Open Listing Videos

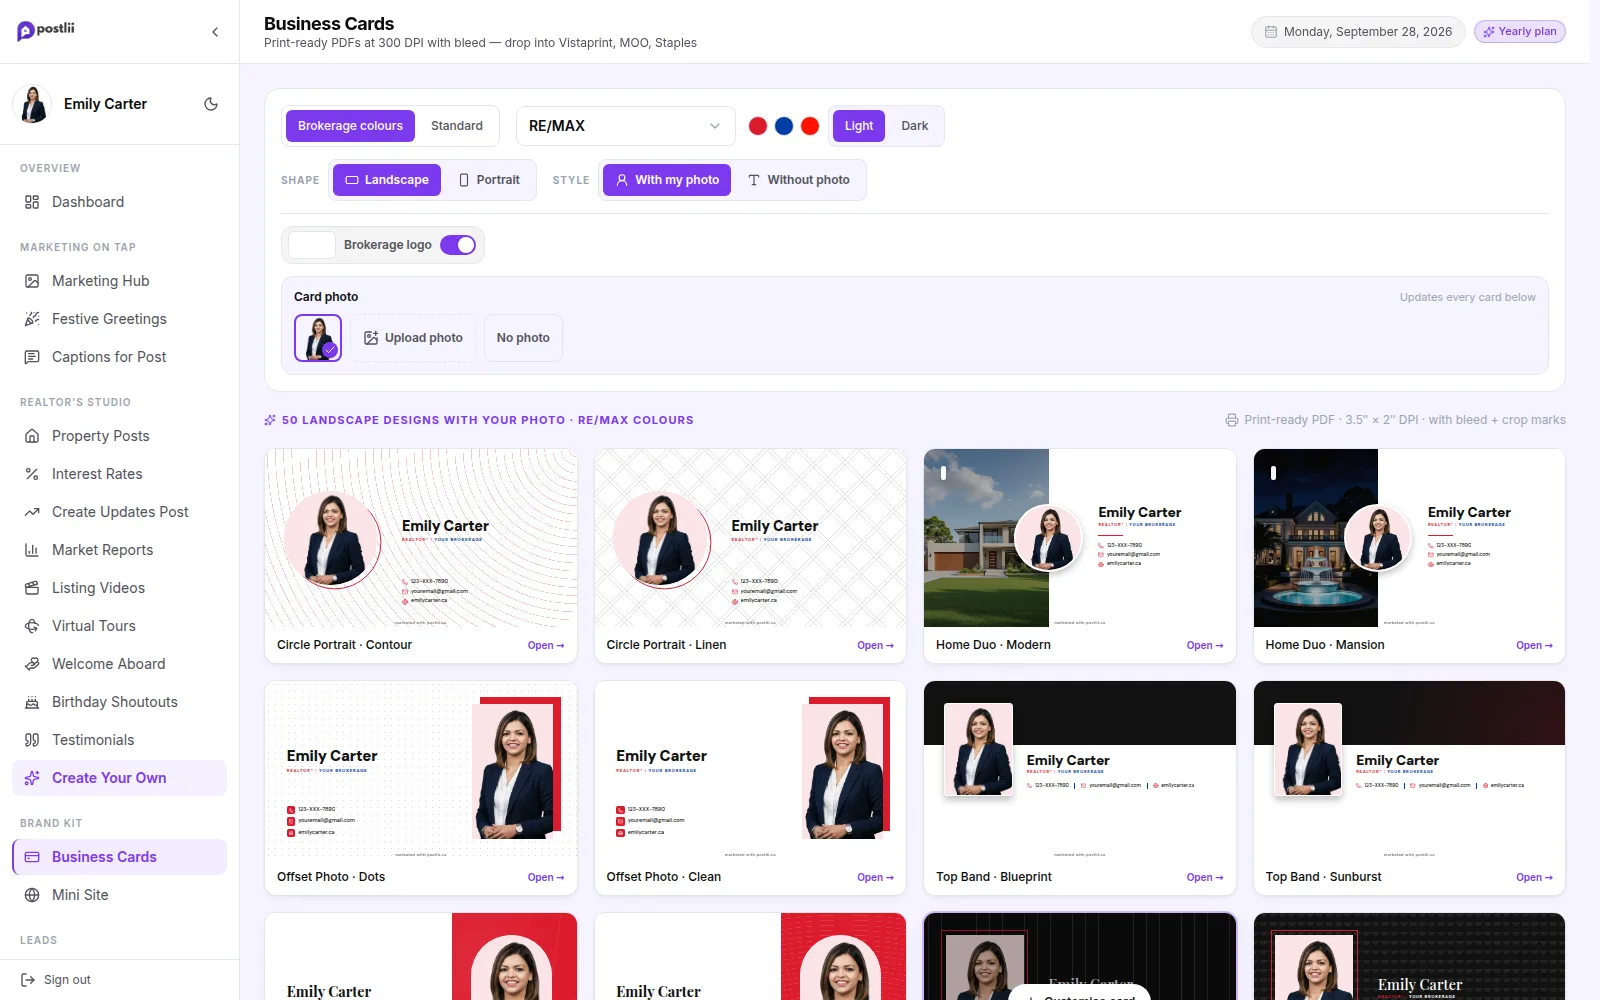click(119, 588)
